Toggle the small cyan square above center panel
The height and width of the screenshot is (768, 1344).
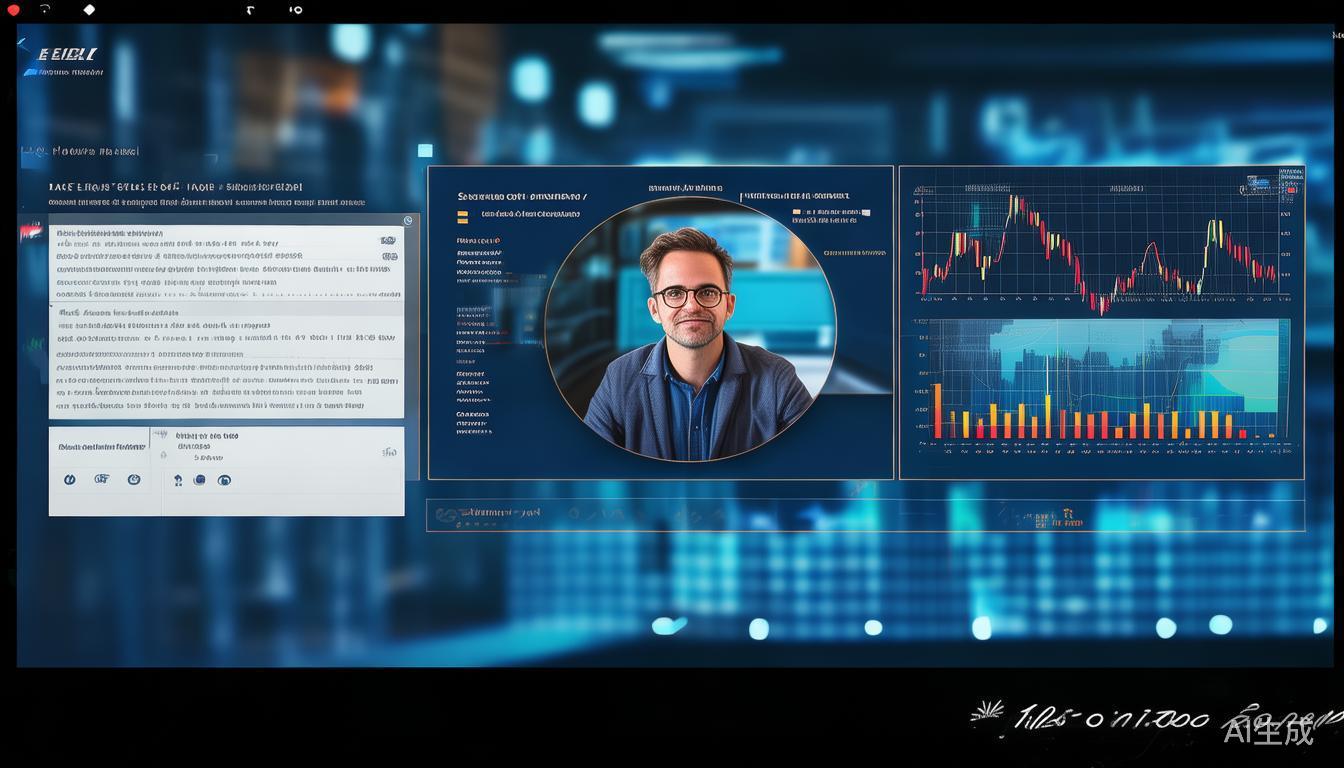point(425,151)
